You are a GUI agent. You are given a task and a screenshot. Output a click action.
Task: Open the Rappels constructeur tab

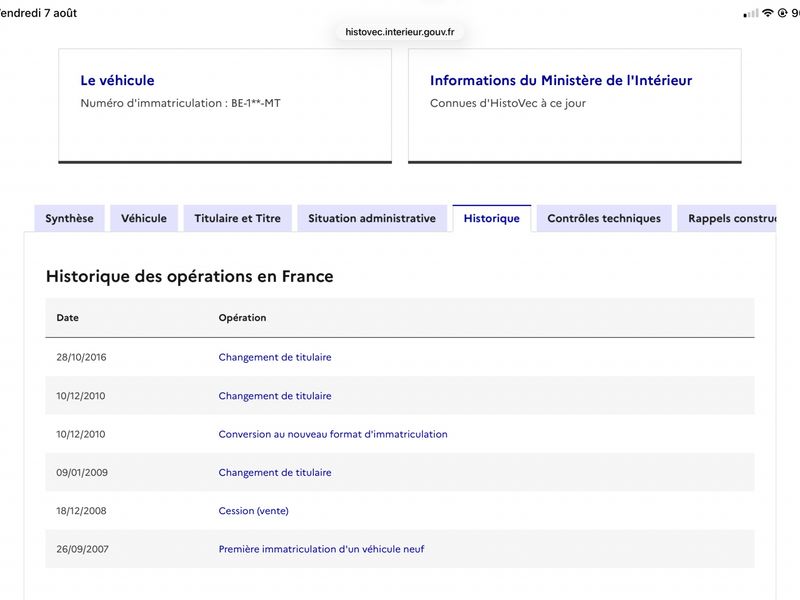point(727,218)
